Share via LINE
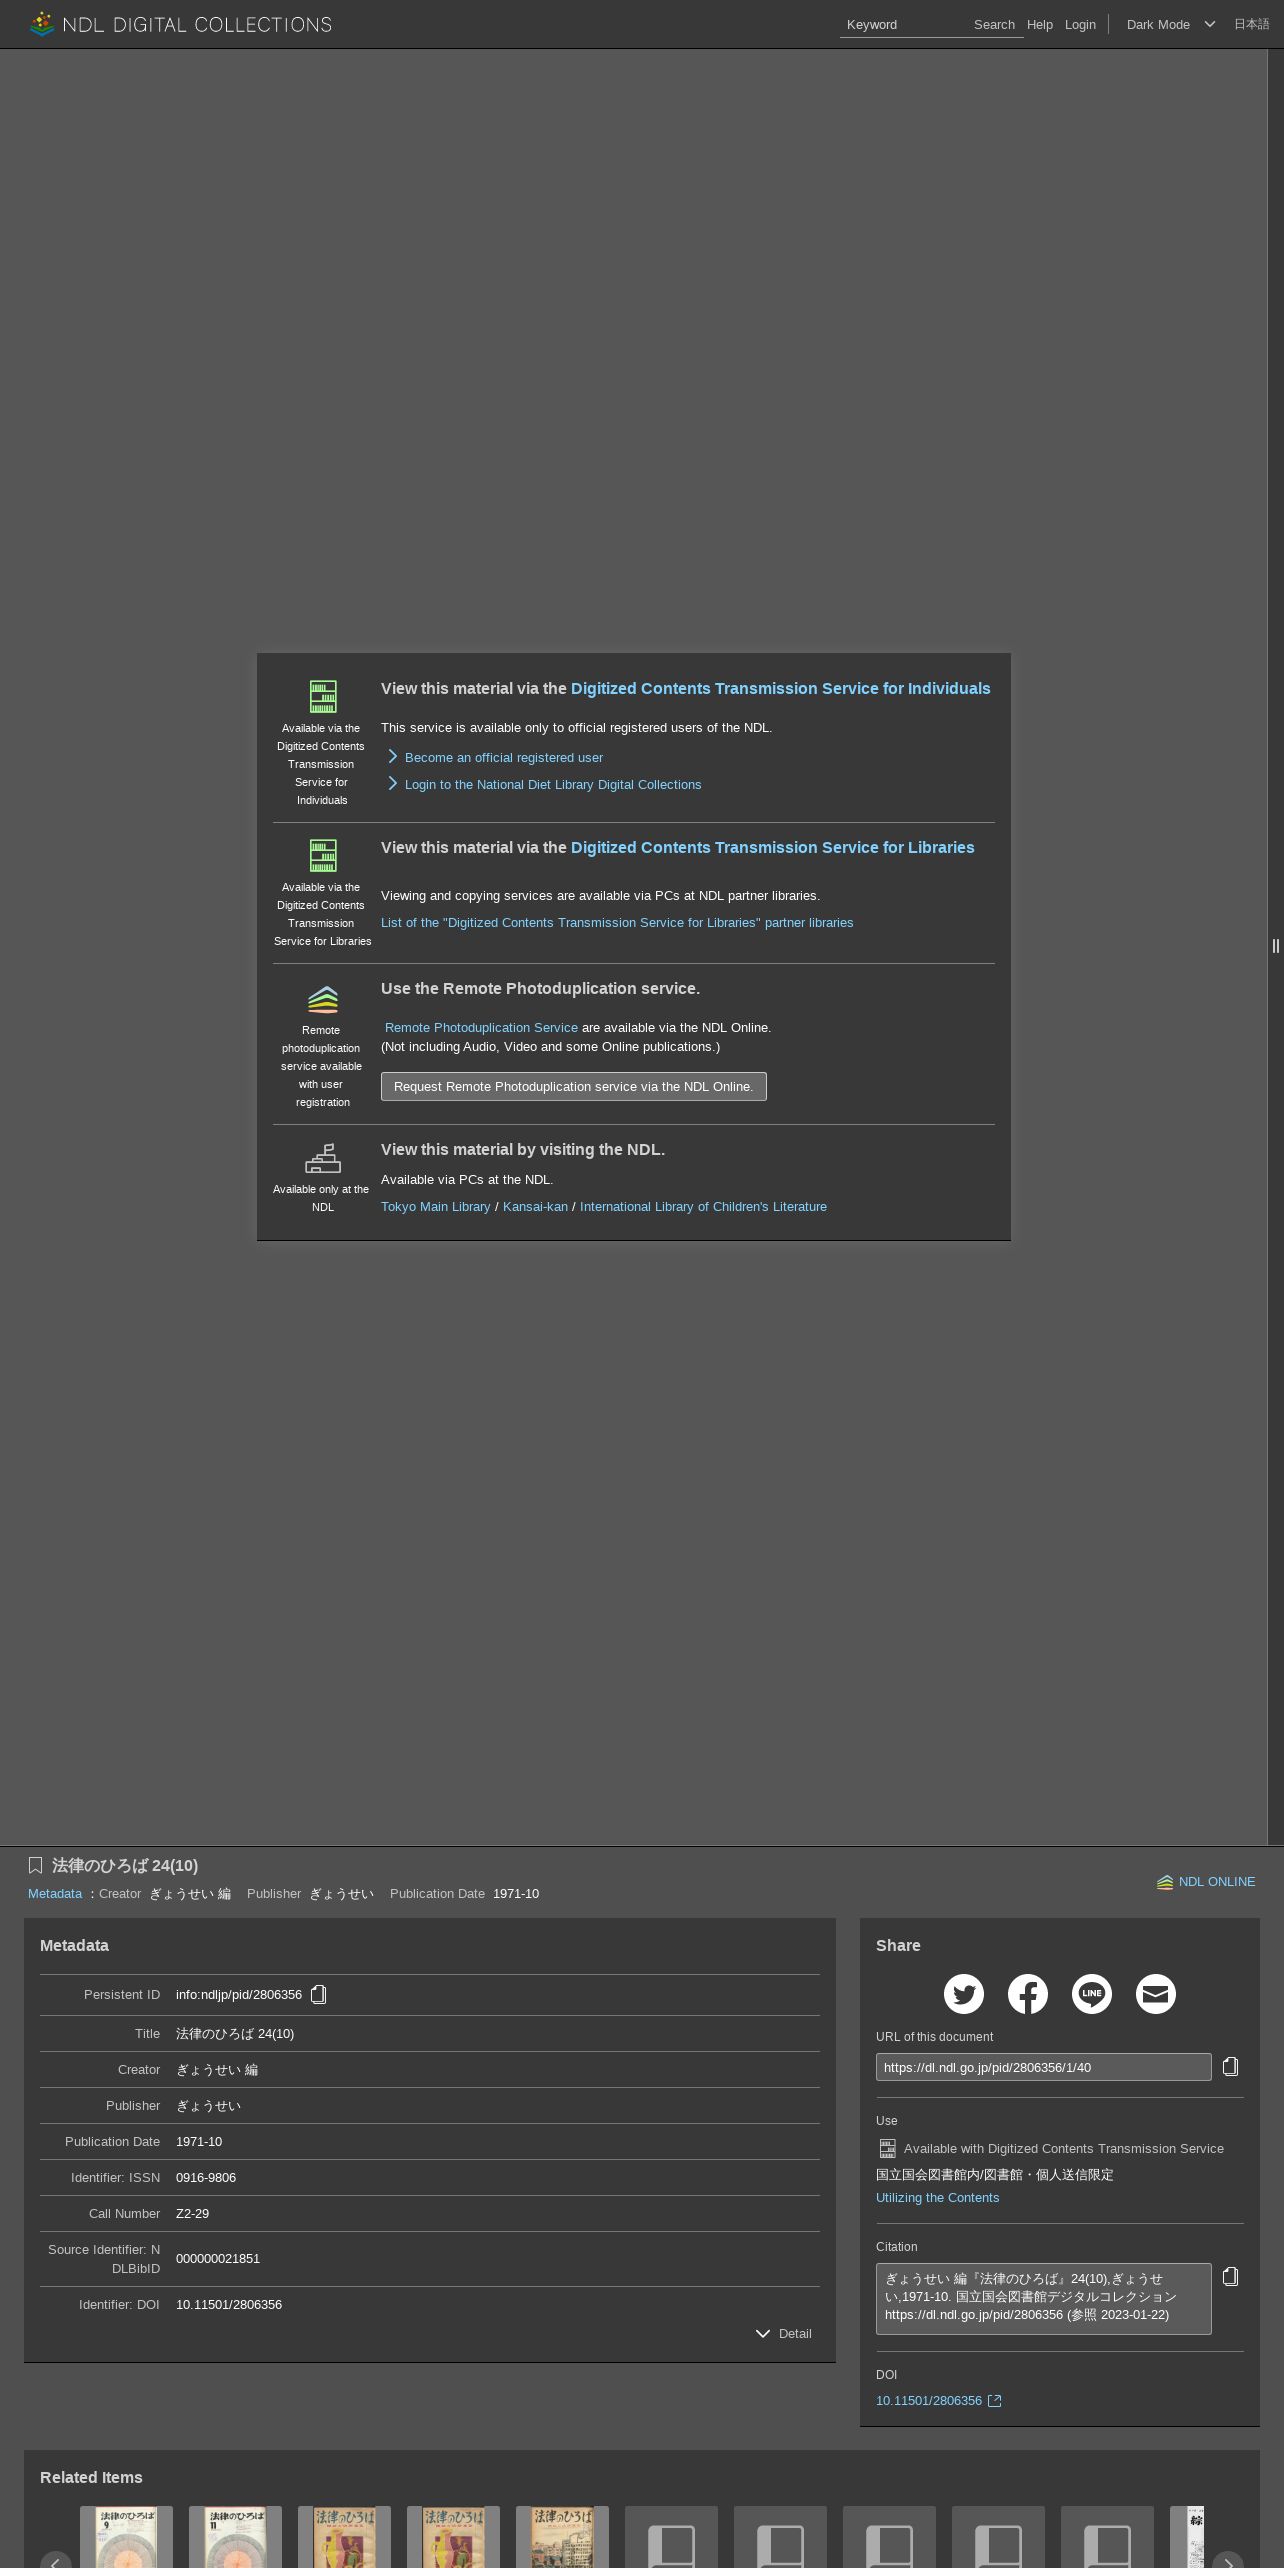Image resolution: width=1284 pixels, height=2568 pixels. (x=1092, y=1994)
